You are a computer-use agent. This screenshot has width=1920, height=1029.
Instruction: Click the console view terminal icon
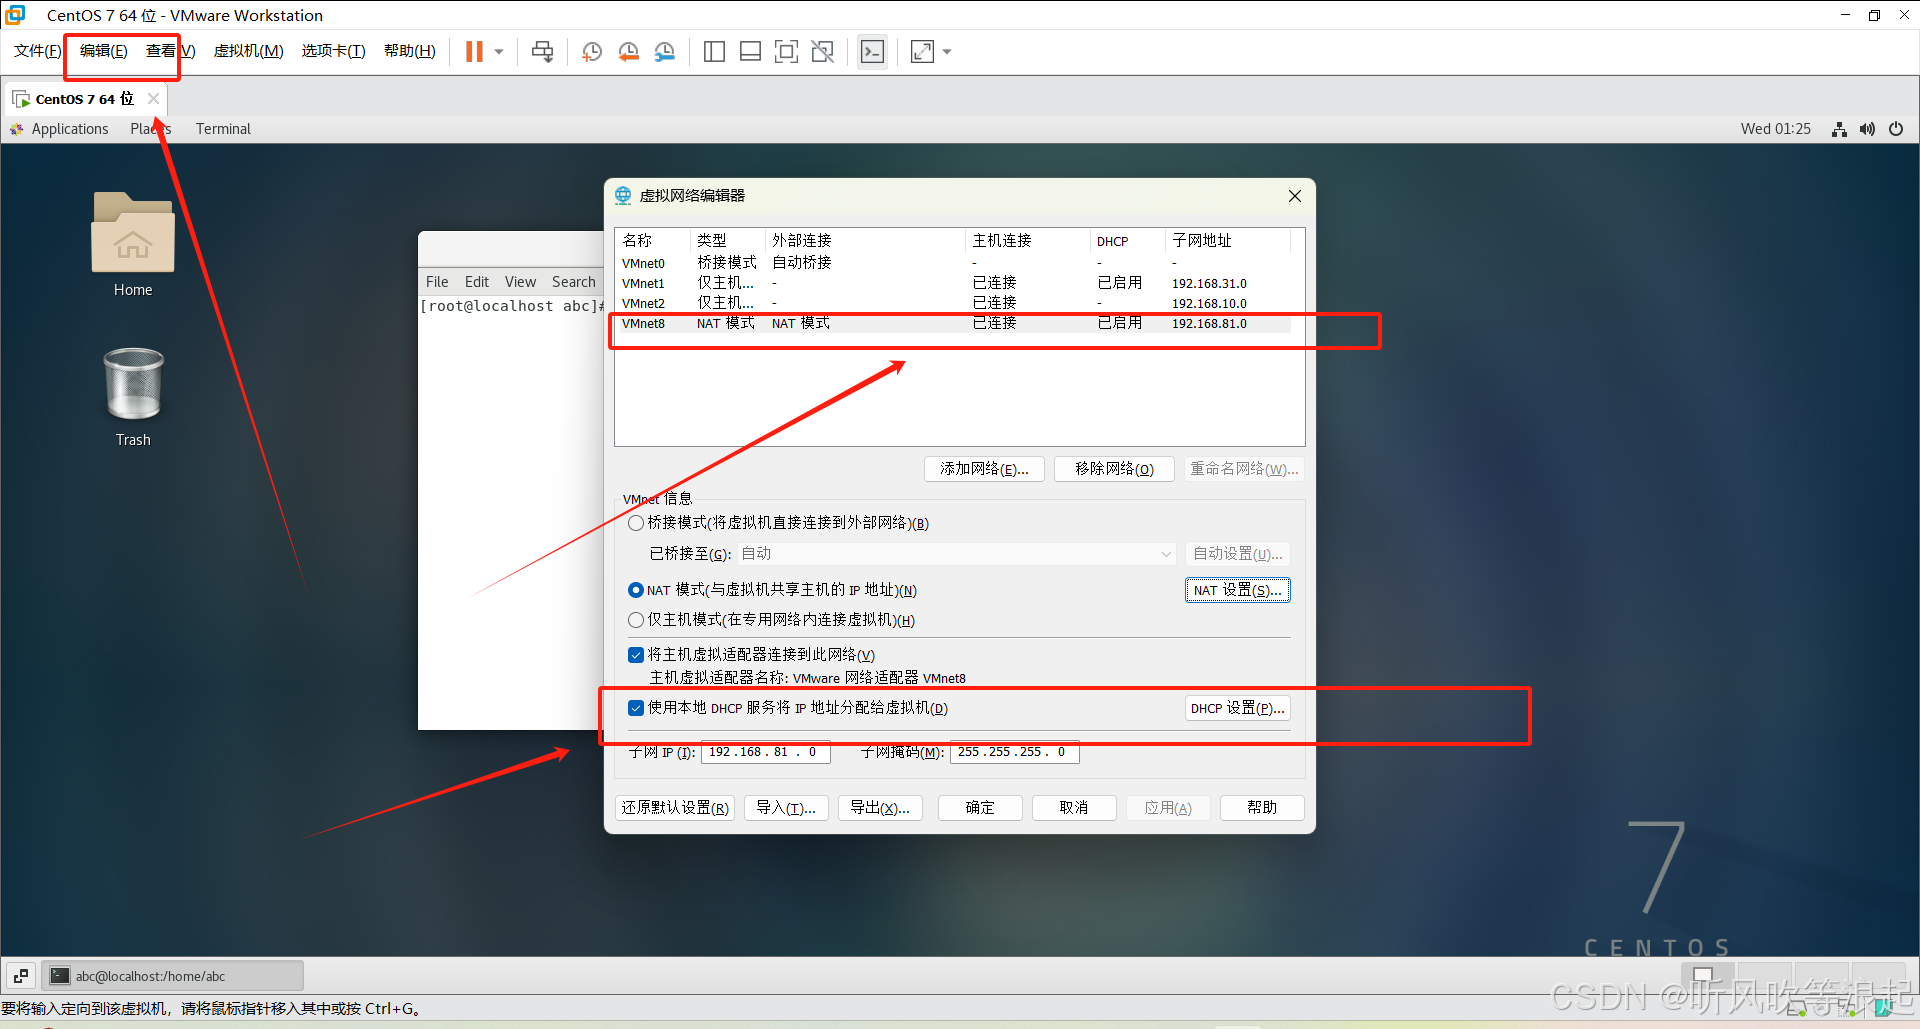click(x=872, y=52)
